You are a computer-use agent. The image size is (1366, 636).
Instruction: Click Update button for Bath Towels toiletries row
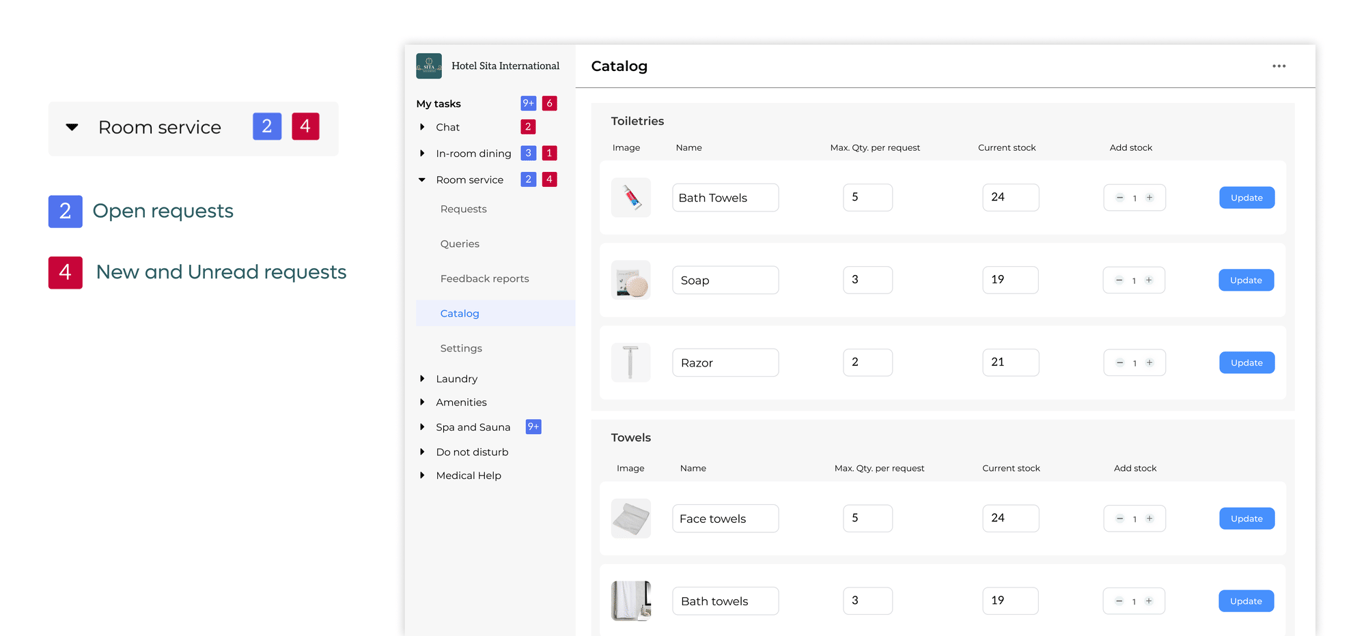point(1246,198)
